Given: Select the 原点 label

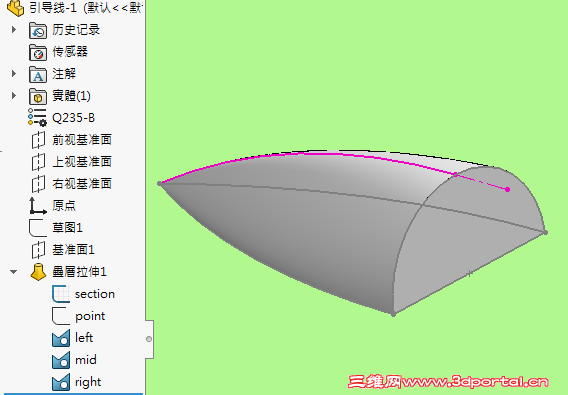Looking at the screenshot, I should click(x=64, y=206).
